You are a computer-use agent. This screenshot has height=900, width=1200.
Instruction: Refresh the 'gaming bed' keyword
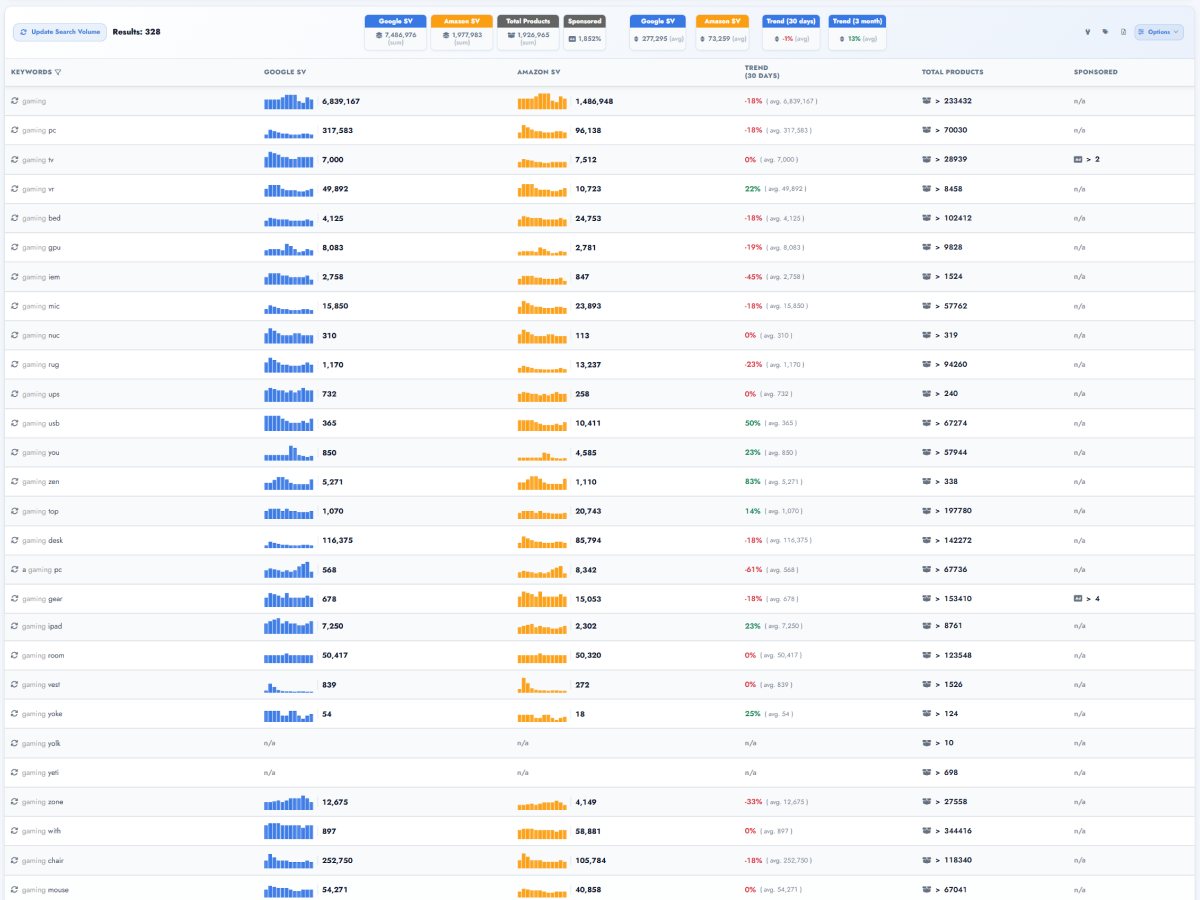pyautogui.click(x=15, y=218)
